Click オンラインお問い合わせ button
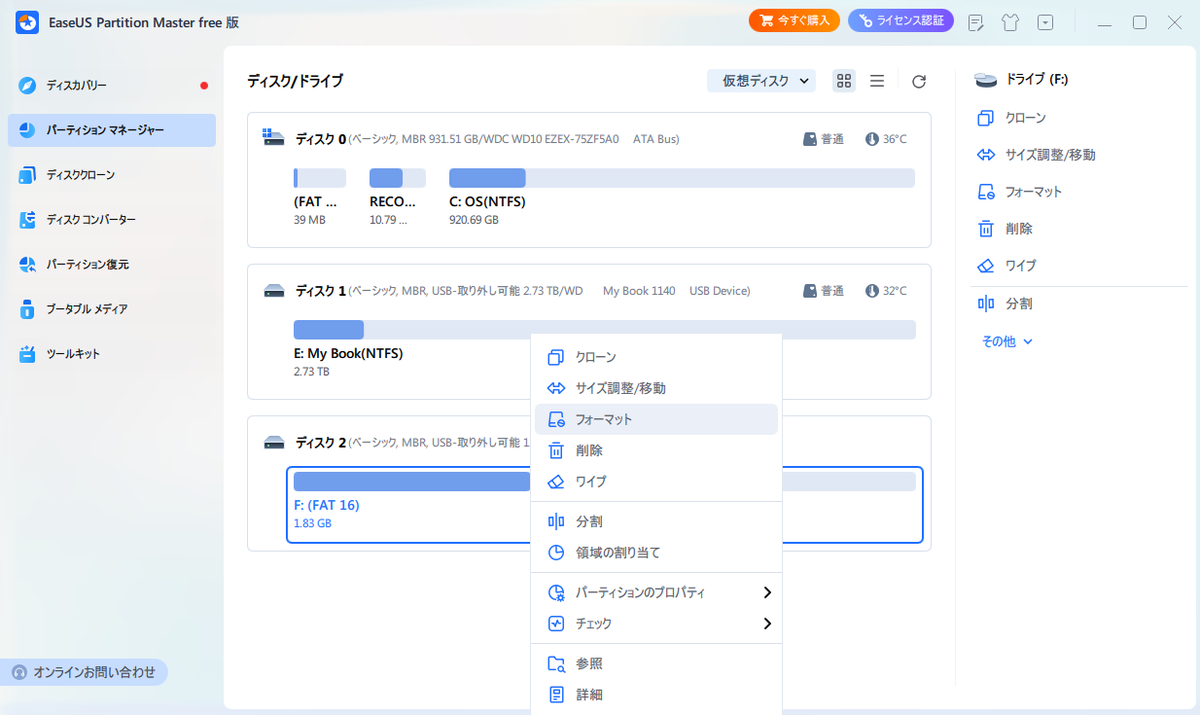Image resolution: width=1200 pixels, height=715 pixels. [x=84, y=672]
